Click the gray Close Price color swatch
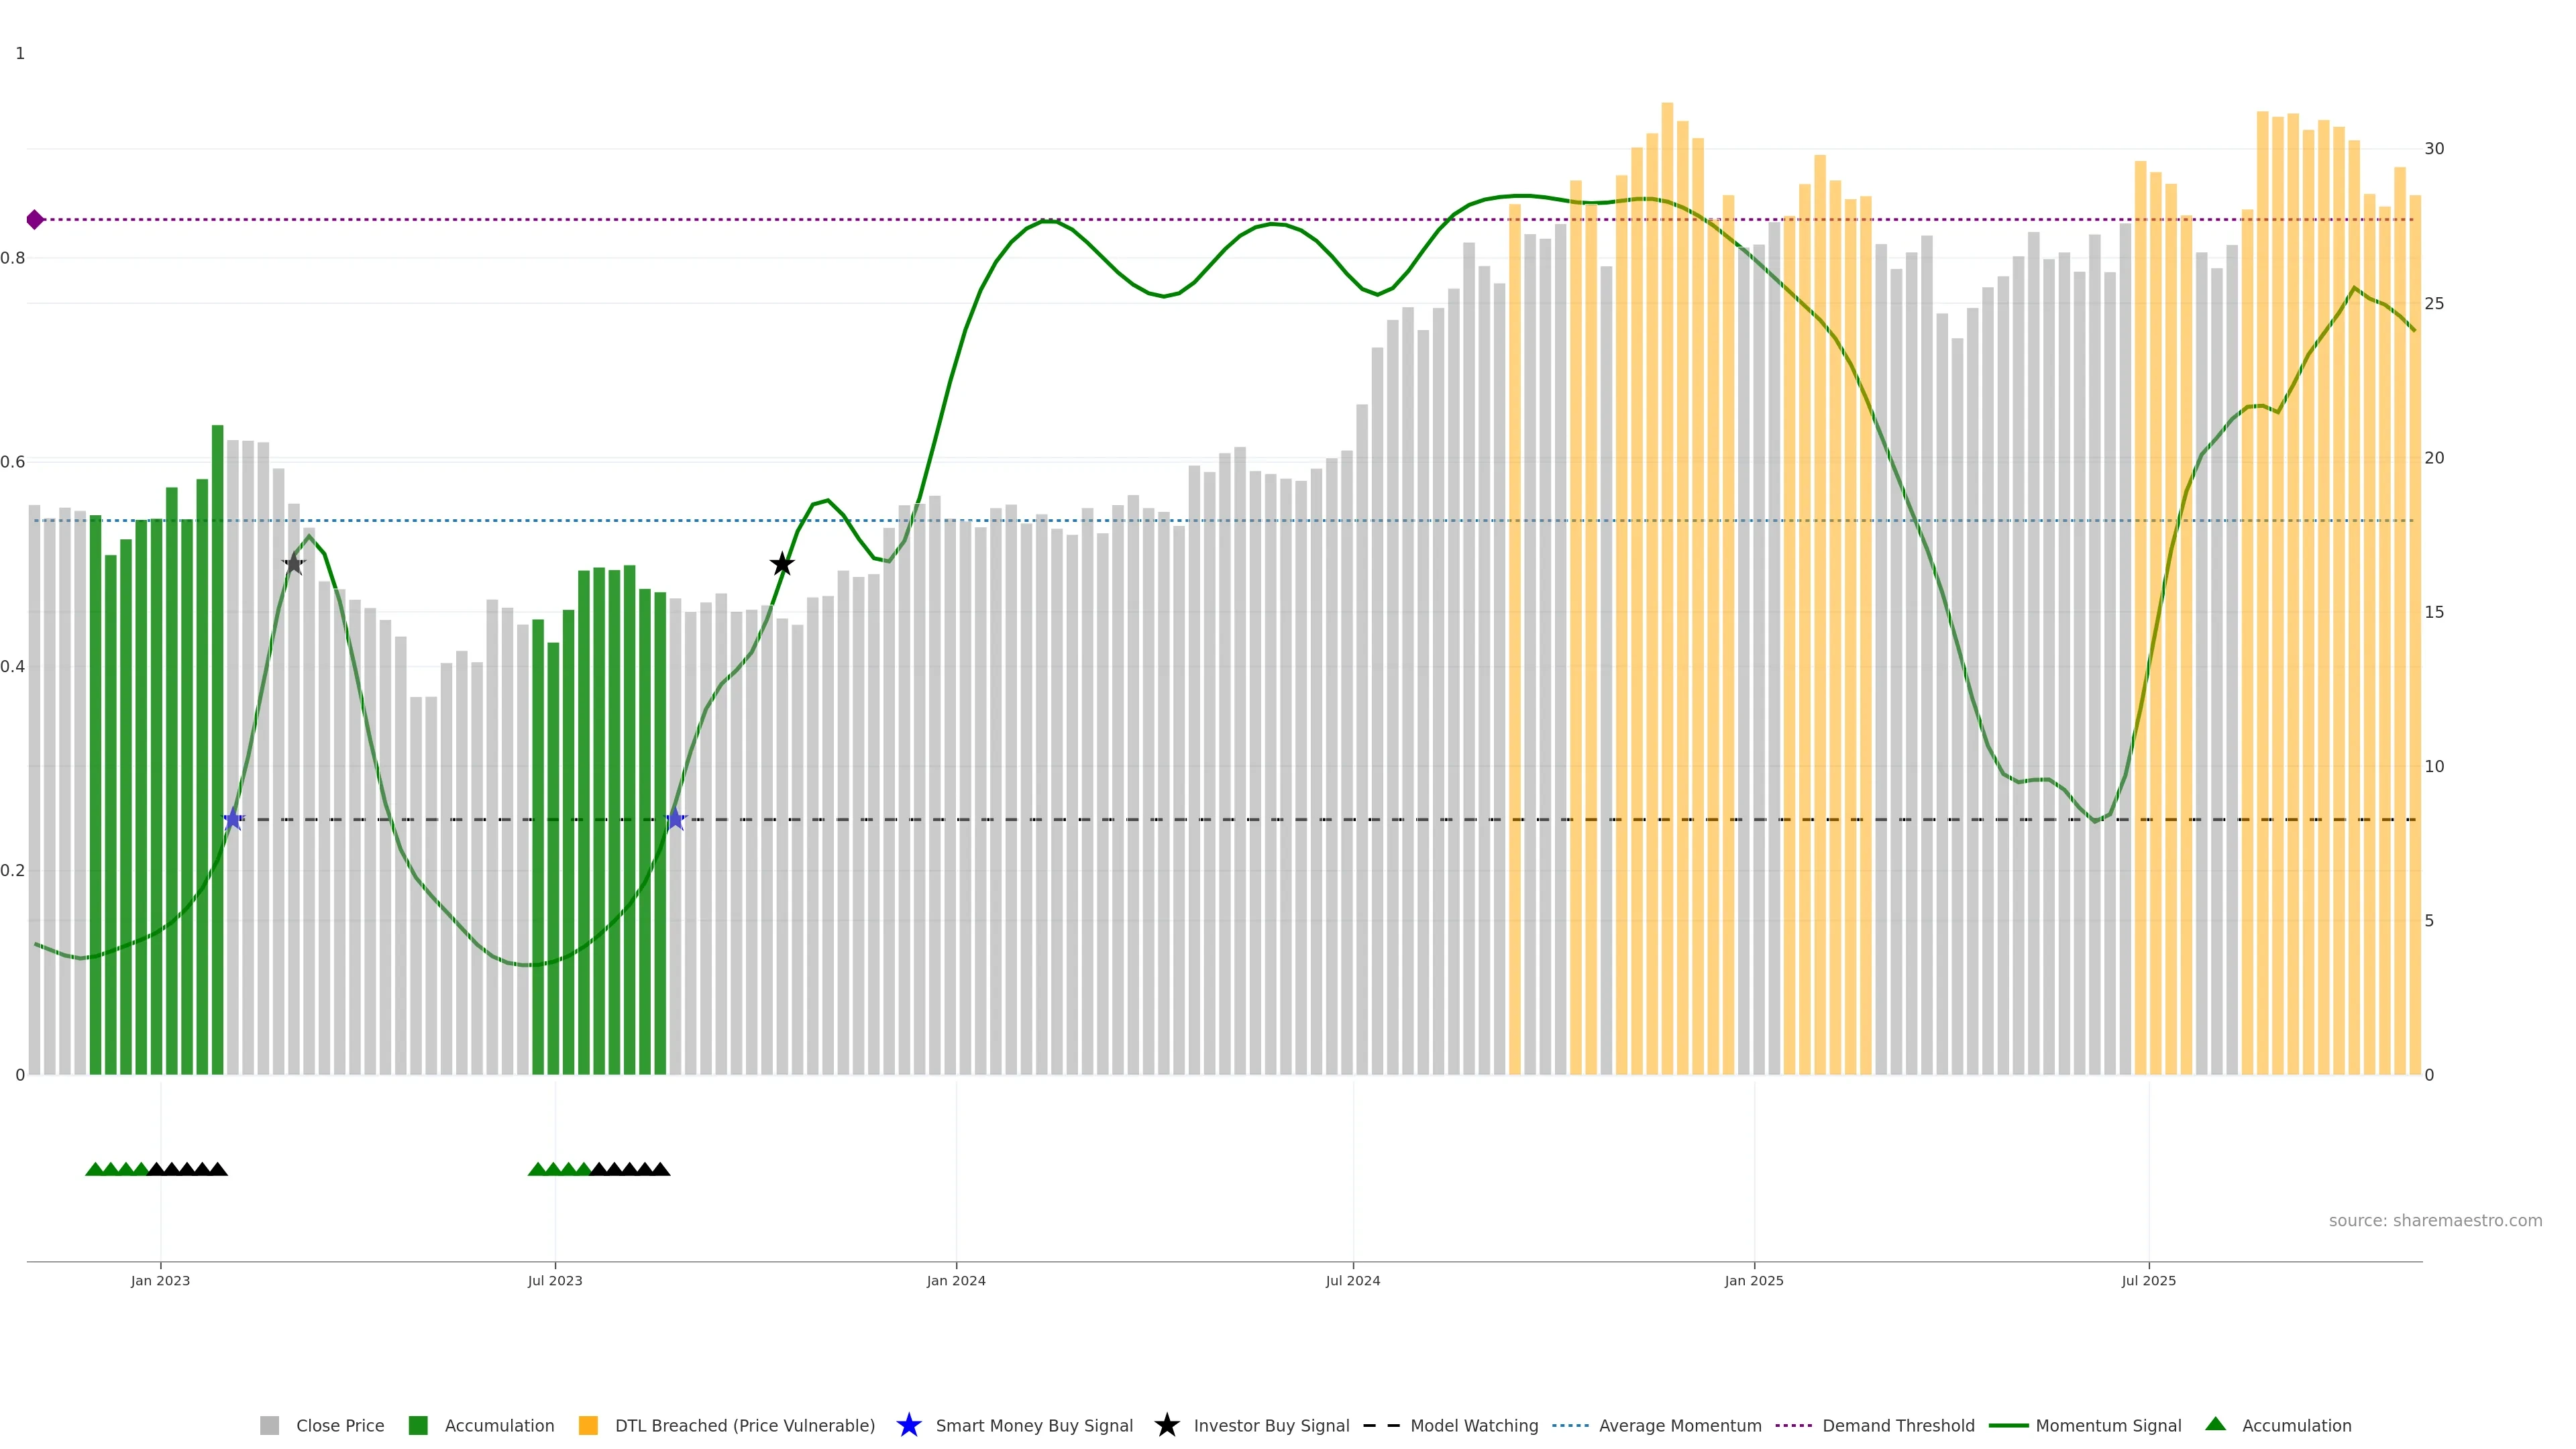Screen dimensions: 2576x1449 [x=270, y=1425]
